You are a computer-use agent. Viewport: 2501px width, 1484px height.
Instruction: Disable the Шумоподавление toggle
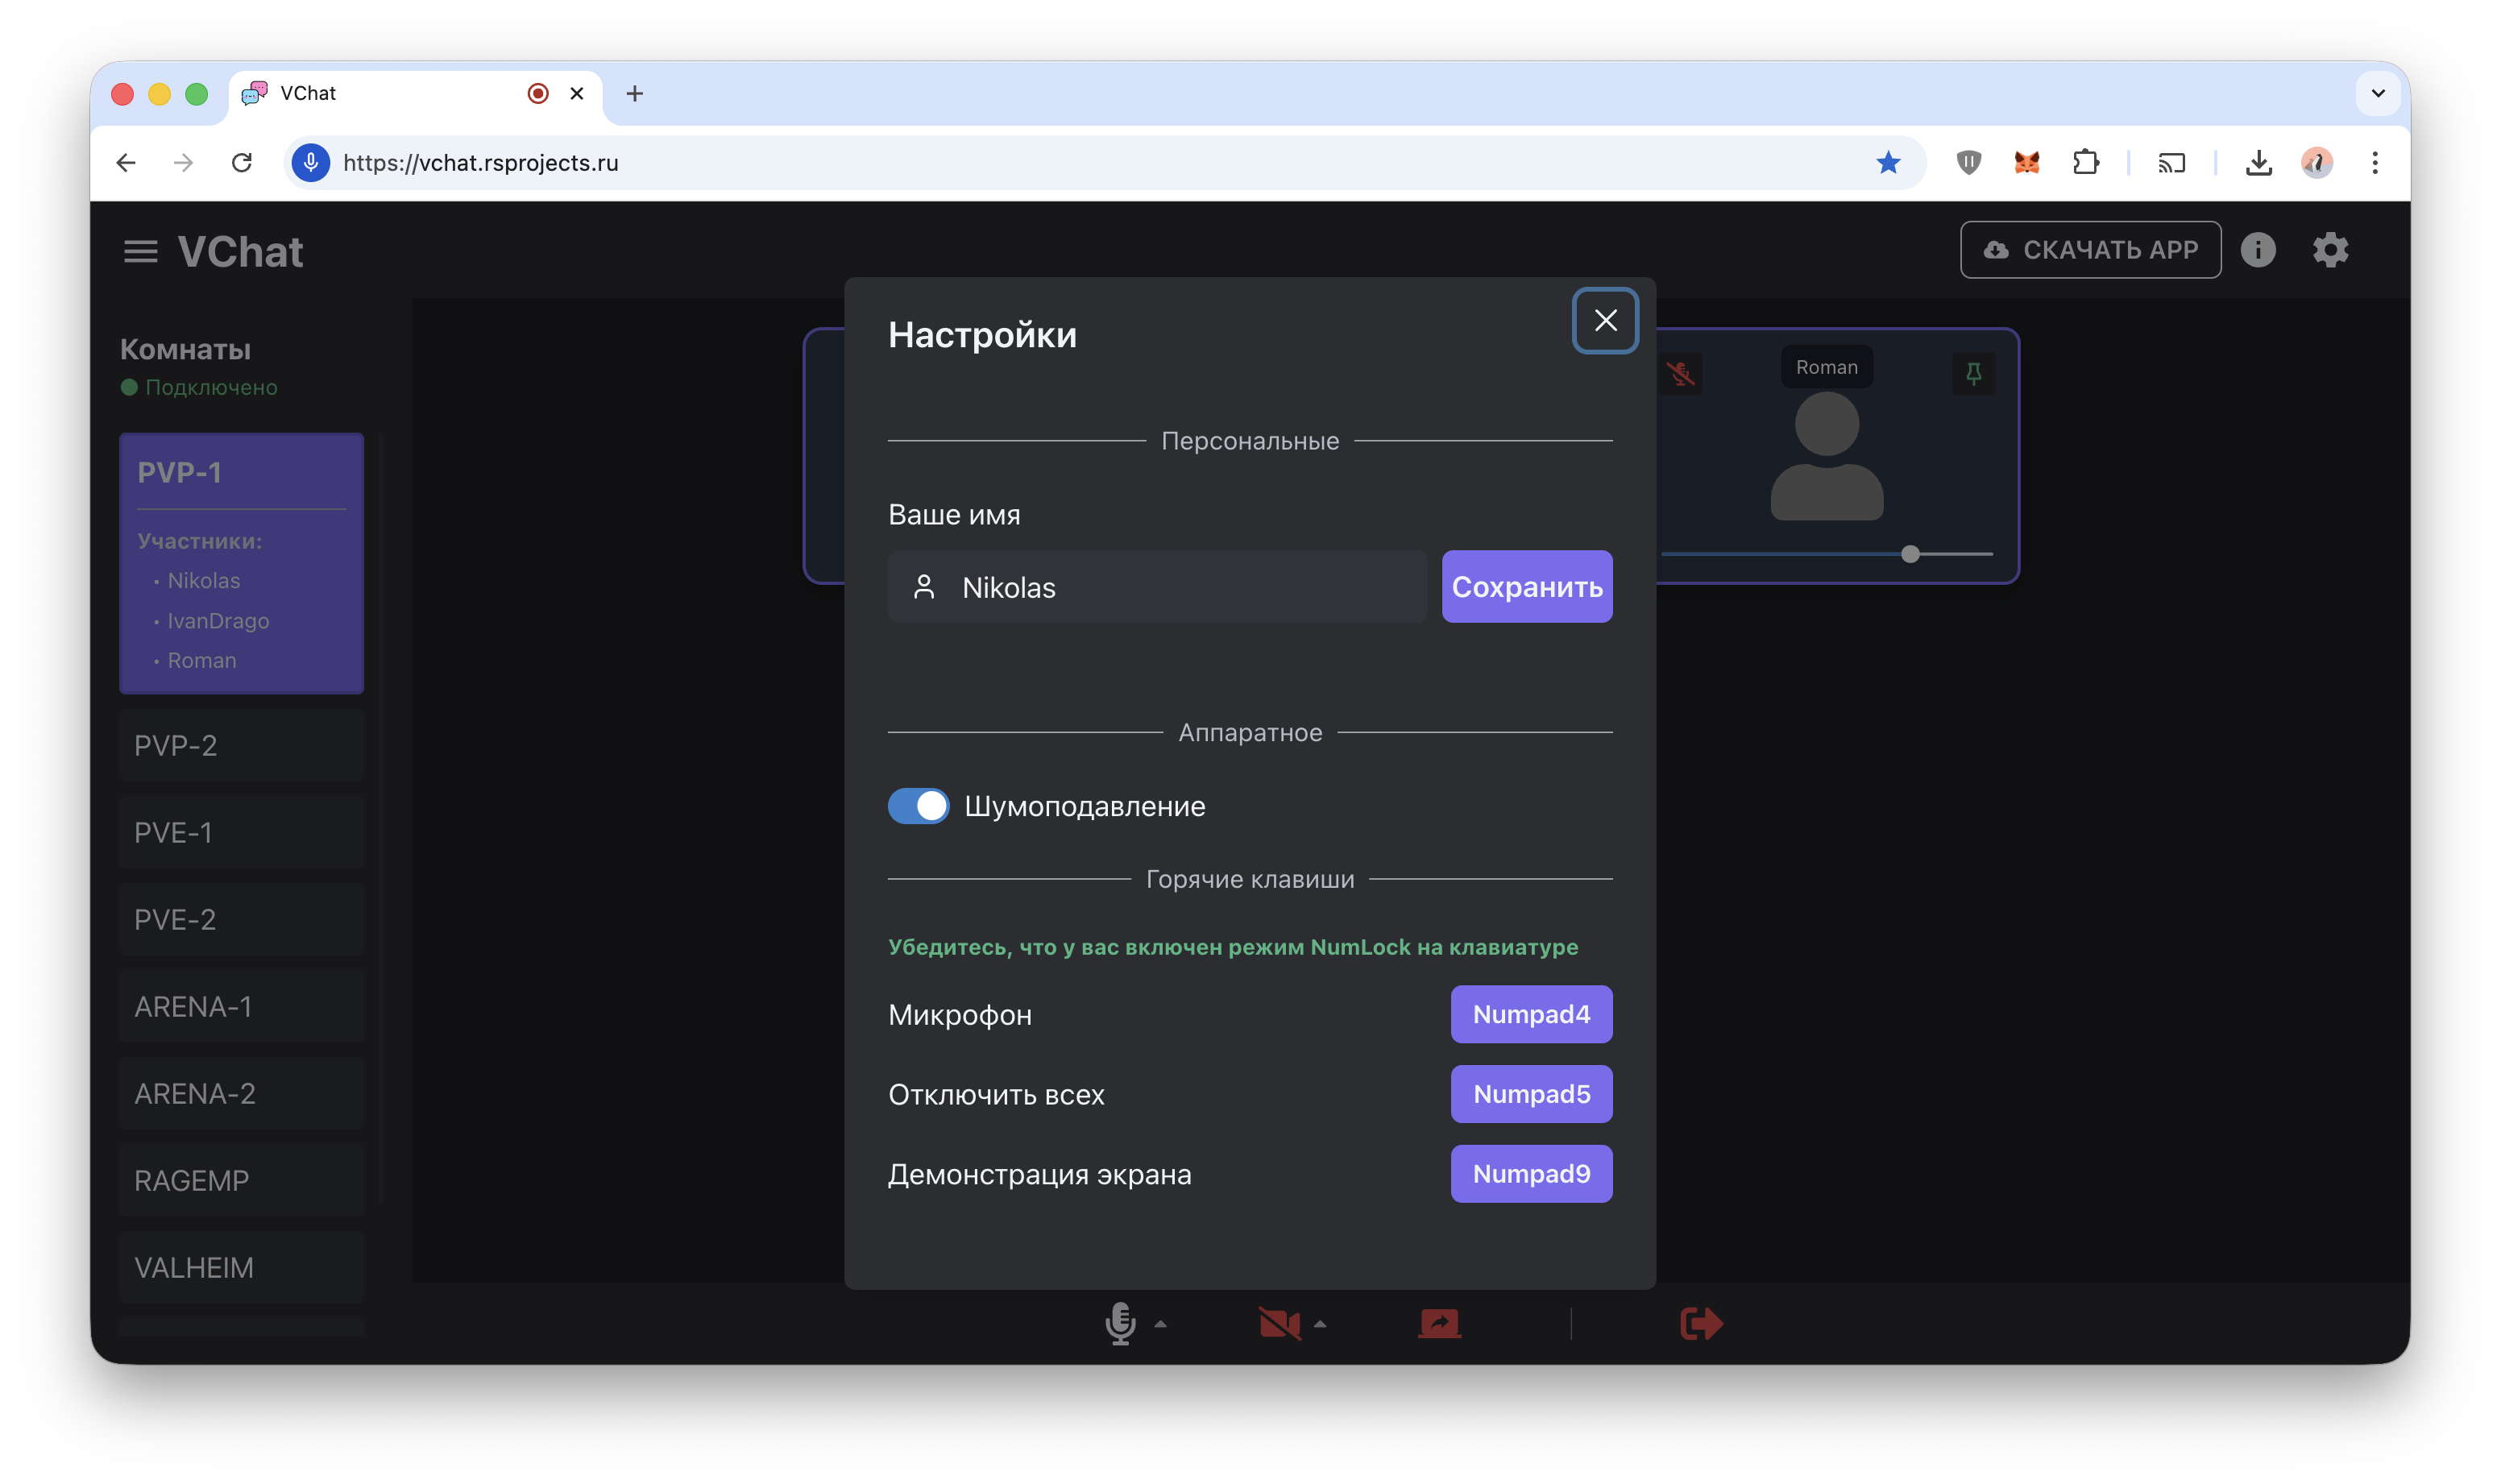[918, 806]
